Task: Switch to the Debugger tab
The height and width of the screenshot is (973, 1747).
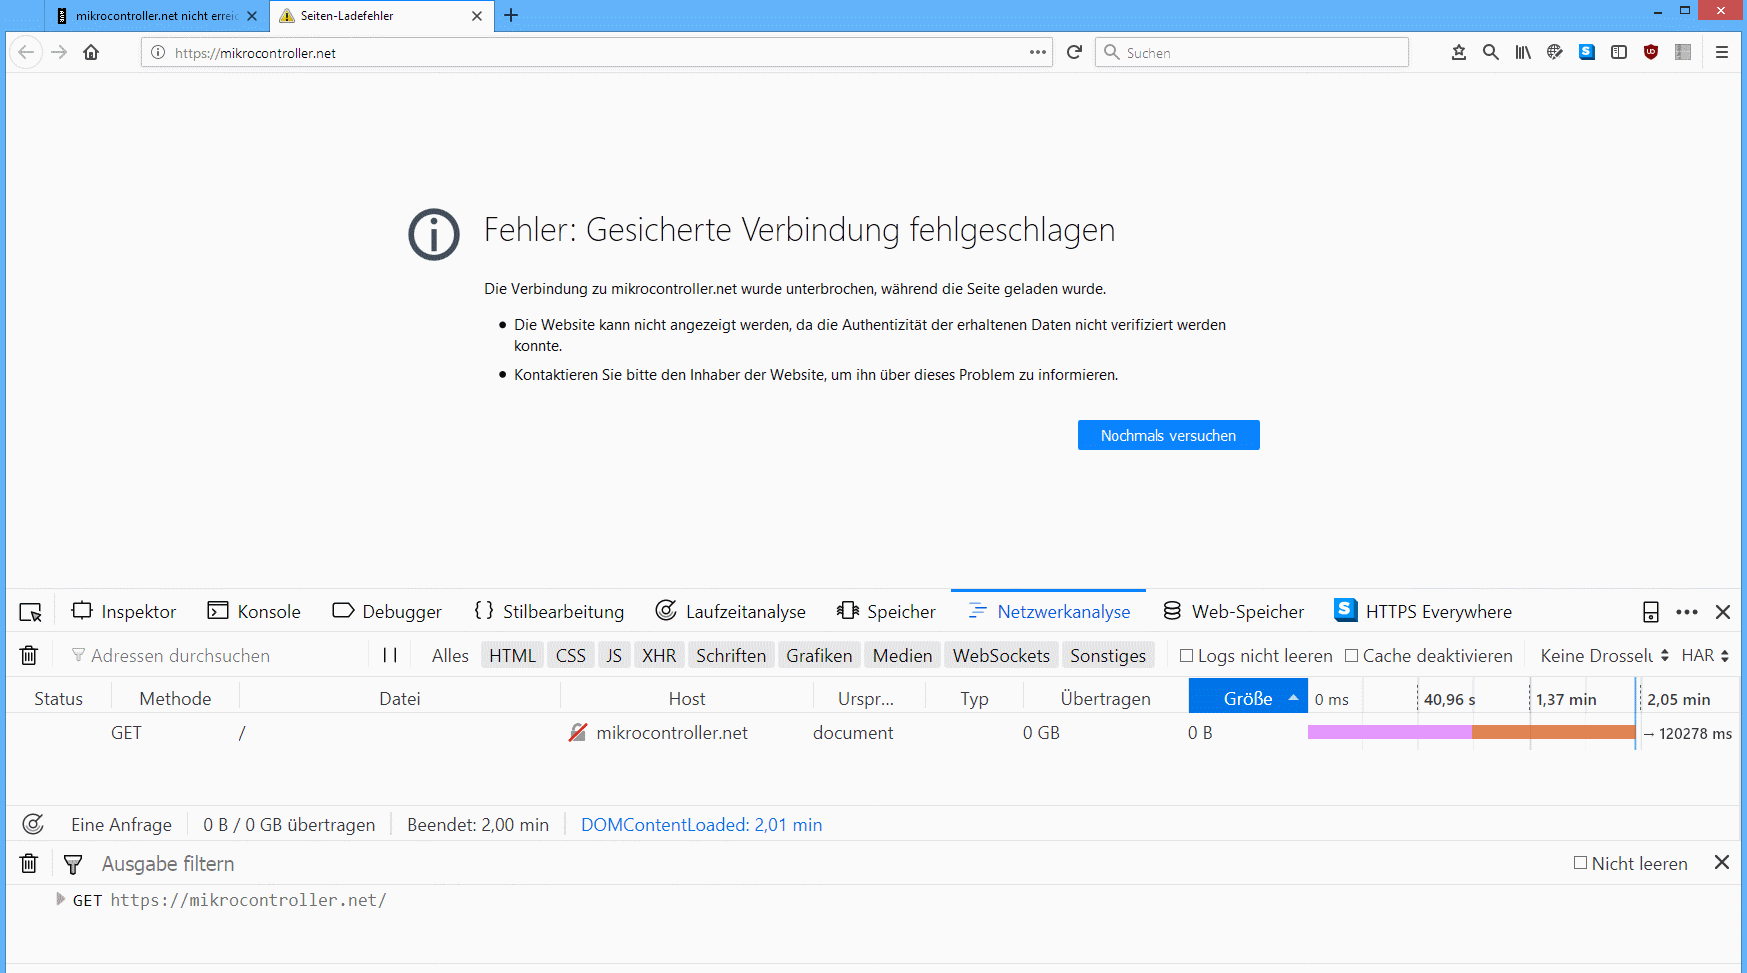Action: (387, 611)
